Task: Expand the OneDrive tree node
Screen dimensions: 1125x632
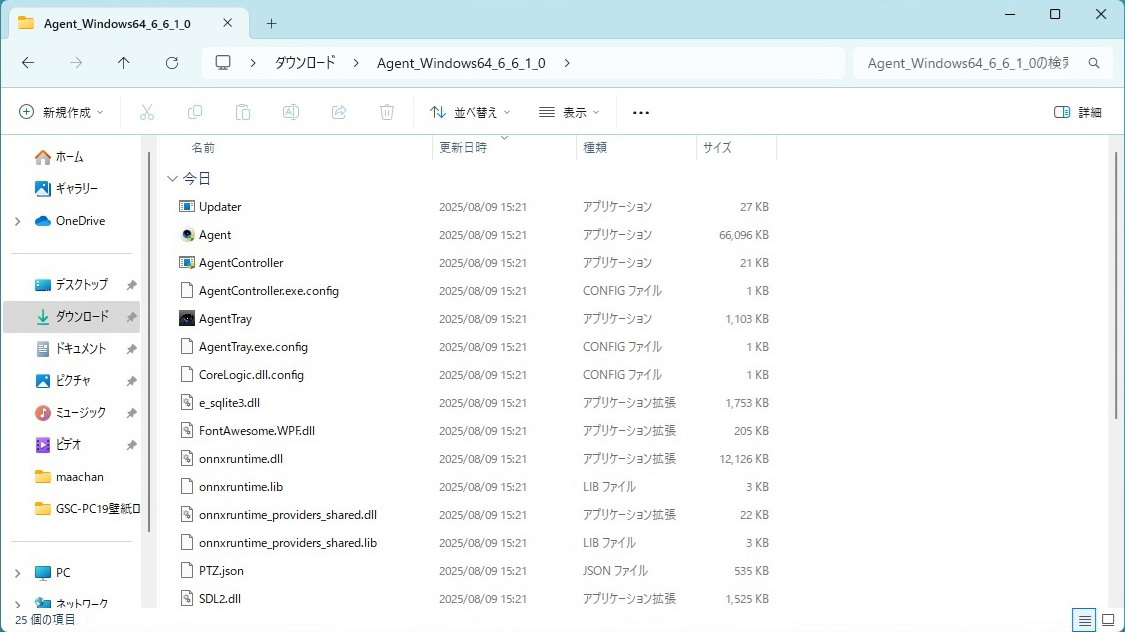Action: coord(18,221)
